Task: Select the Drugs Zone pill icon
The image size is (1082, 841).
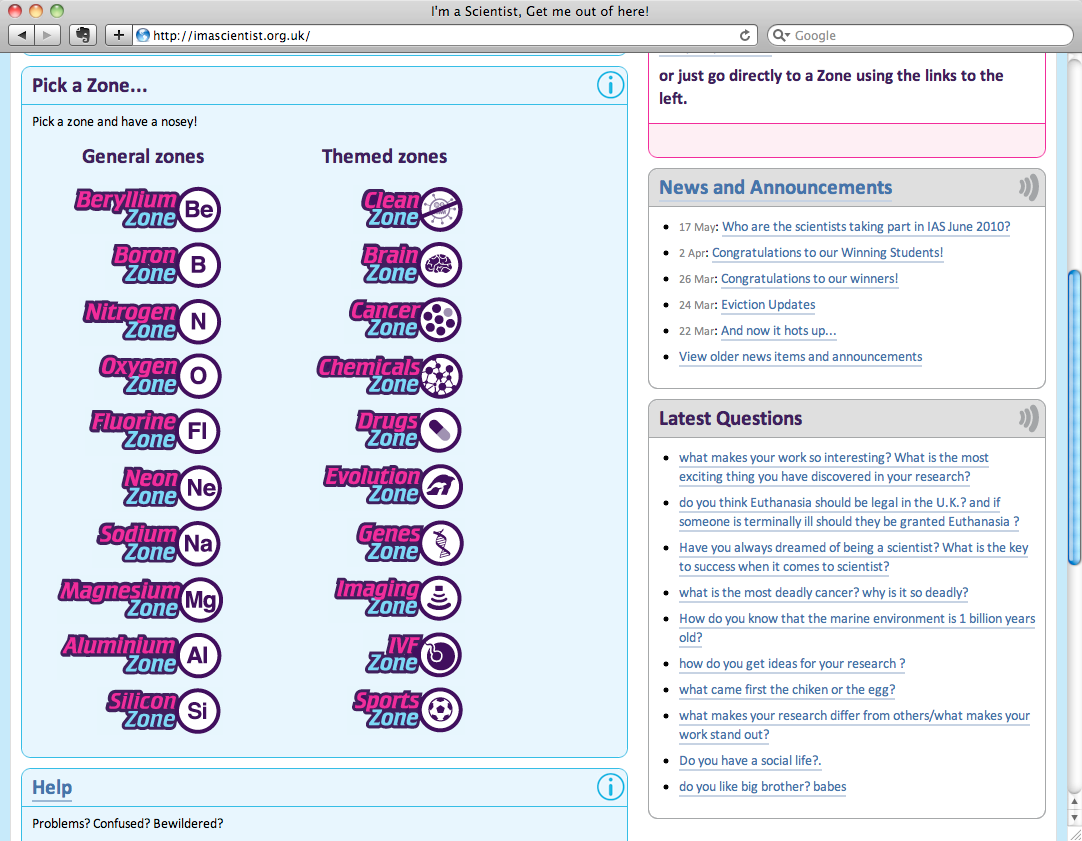Action: pyautogui.click(x=440, y=431)
